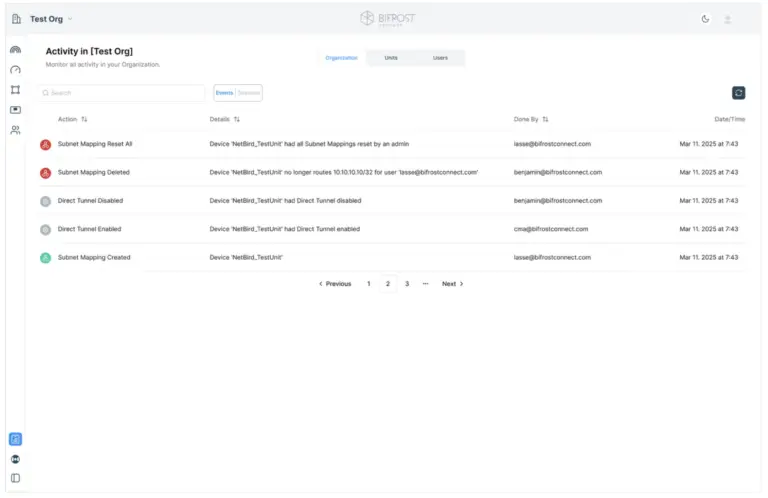Image resolution: width=768 pixels, height=498 pixels.
Task: Click benjamin@bifrostconnect.com in Subnet Mapping Deleted row
Action: click(558, 172)
